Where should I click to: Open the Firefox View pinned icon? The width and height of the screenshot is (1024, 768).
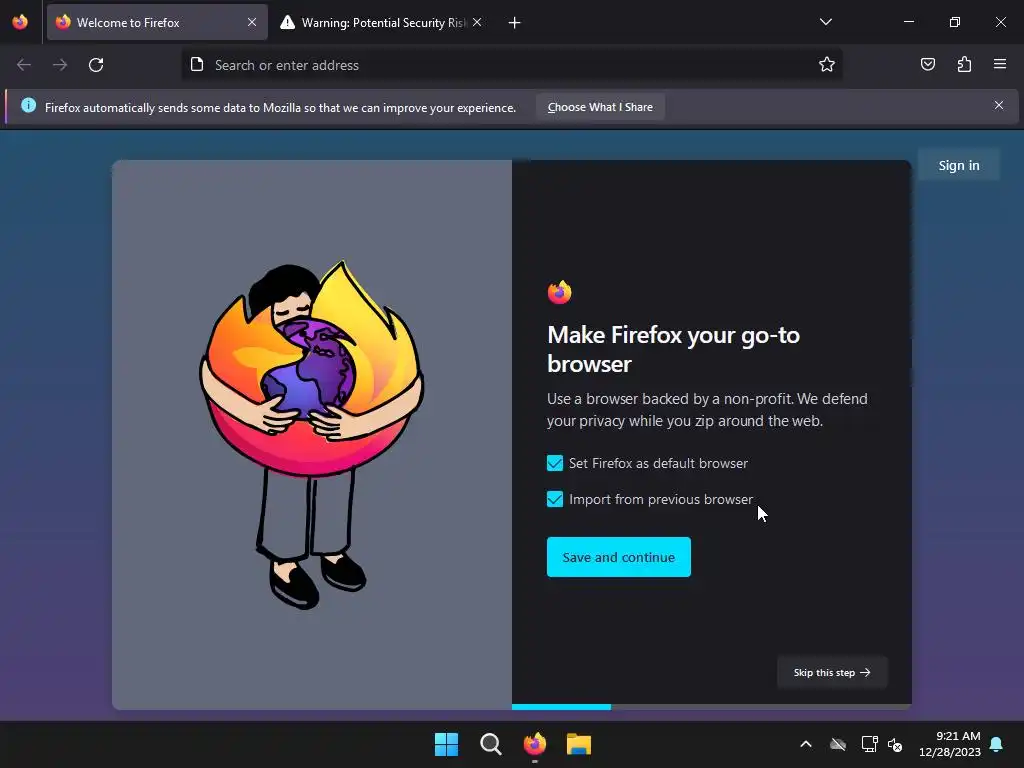[x=20, y=22]
